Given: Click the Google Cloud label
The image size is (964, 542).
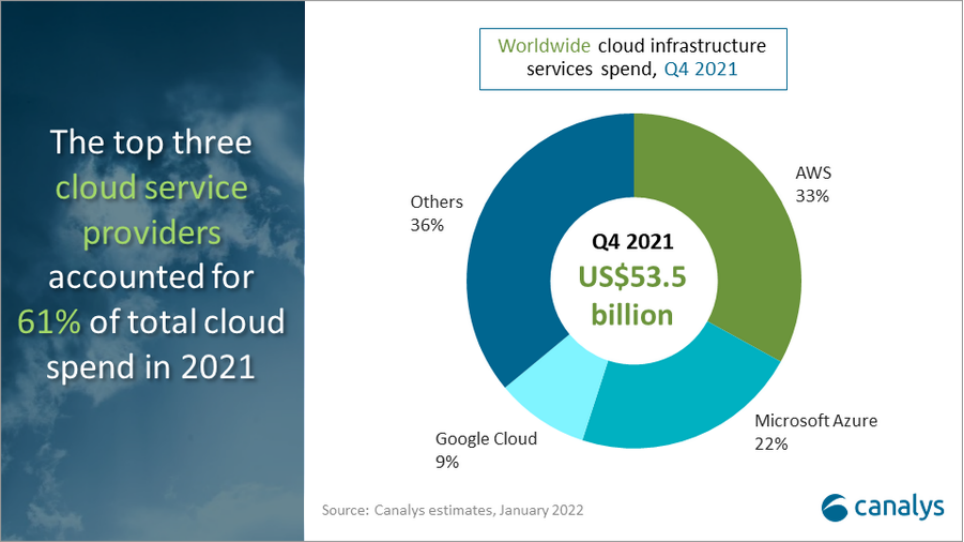Looking at the screenshot, I should [x=486, y=439].
